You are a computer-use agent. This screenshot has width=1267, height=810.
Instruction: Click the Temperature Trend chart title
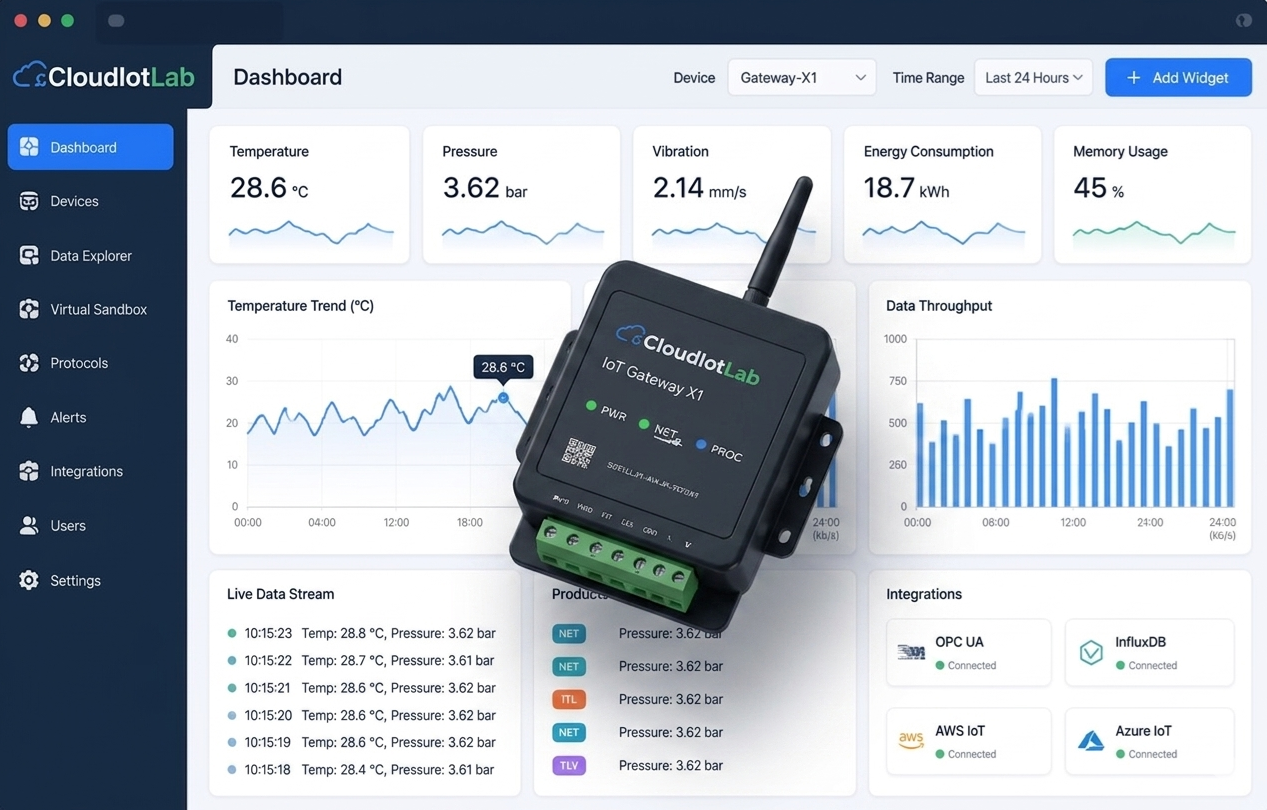point(300,306)
